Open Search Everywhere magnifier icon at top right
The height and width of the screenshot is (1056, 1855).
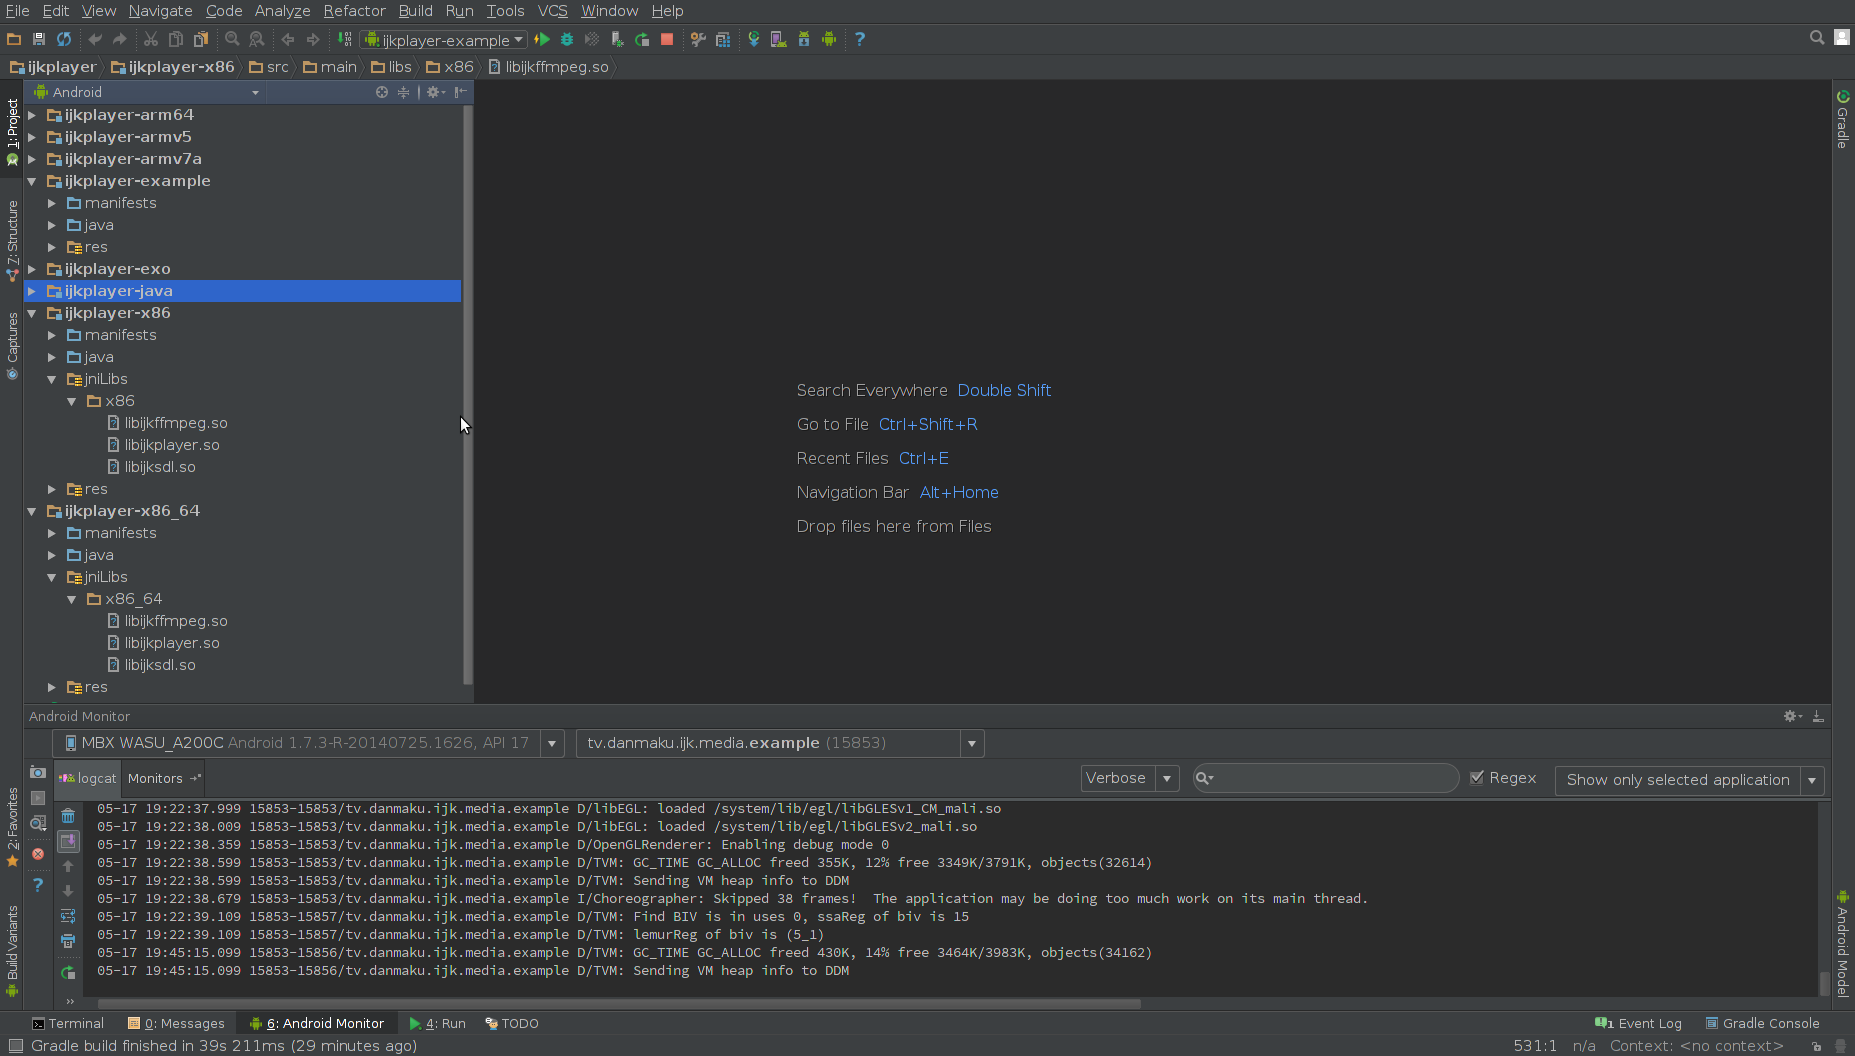click(1817, 37)
